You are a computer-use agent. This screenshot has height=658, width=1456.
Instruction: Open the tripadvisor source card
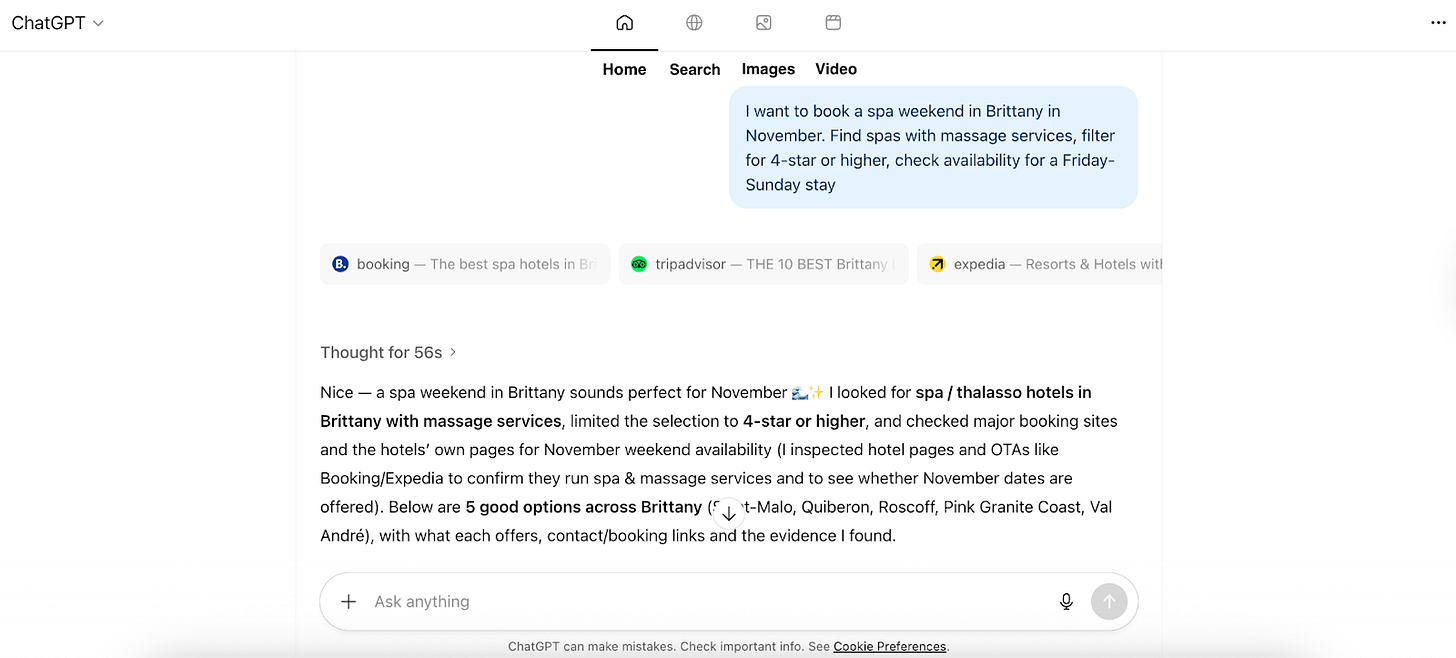[764, 264]
